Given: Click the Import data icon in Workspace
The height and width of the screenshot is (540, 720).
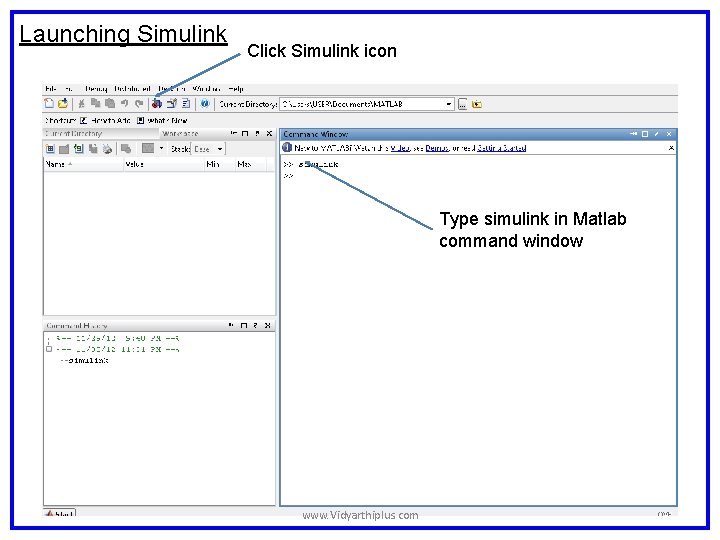Looking at the screenshot, I should tap(79, 149).
